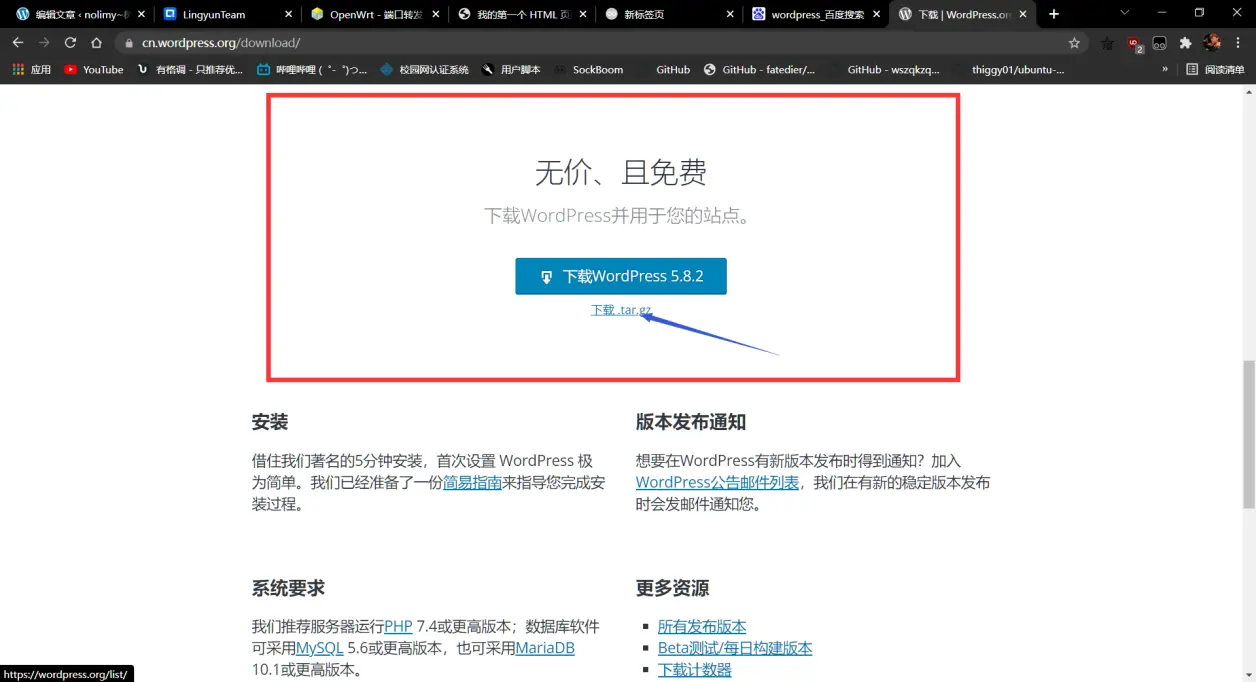Close the 下载 | WordPress.org tab
This screenshot has width=1256, height=682.
1022,14
